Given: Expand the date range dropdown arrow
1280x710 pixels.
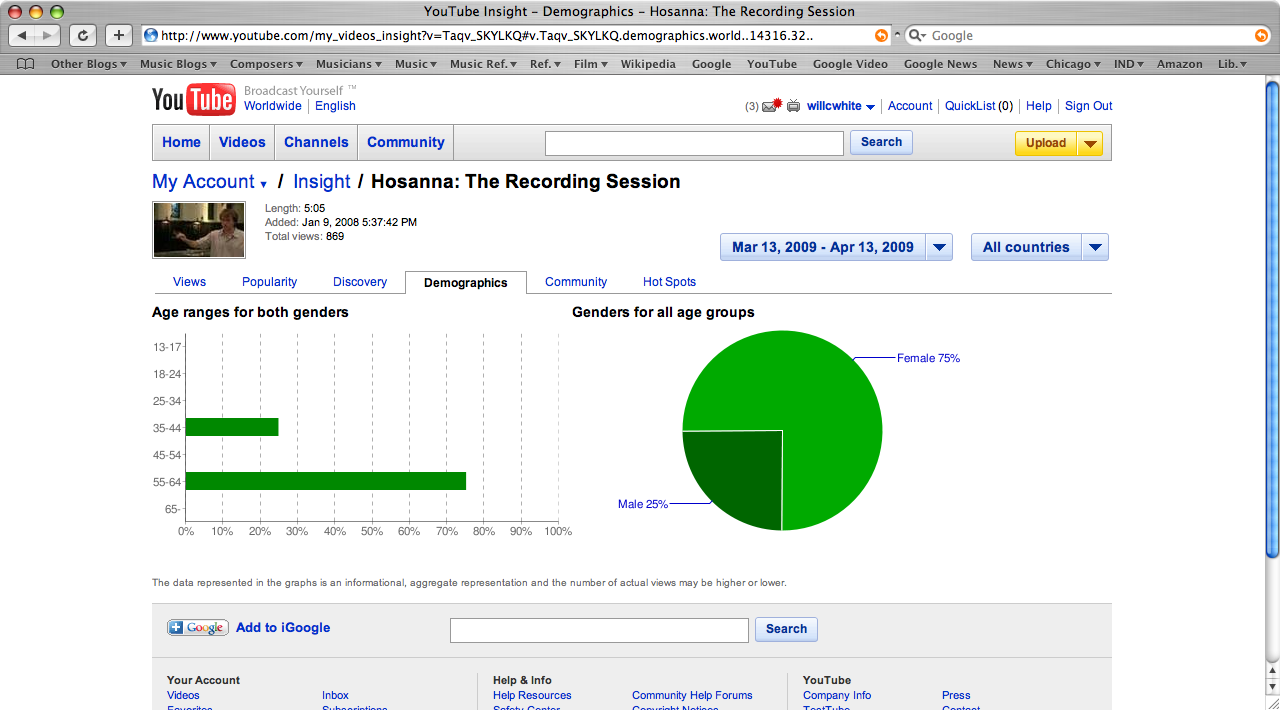Looking at the screenshot, I should tap(939, 247).
